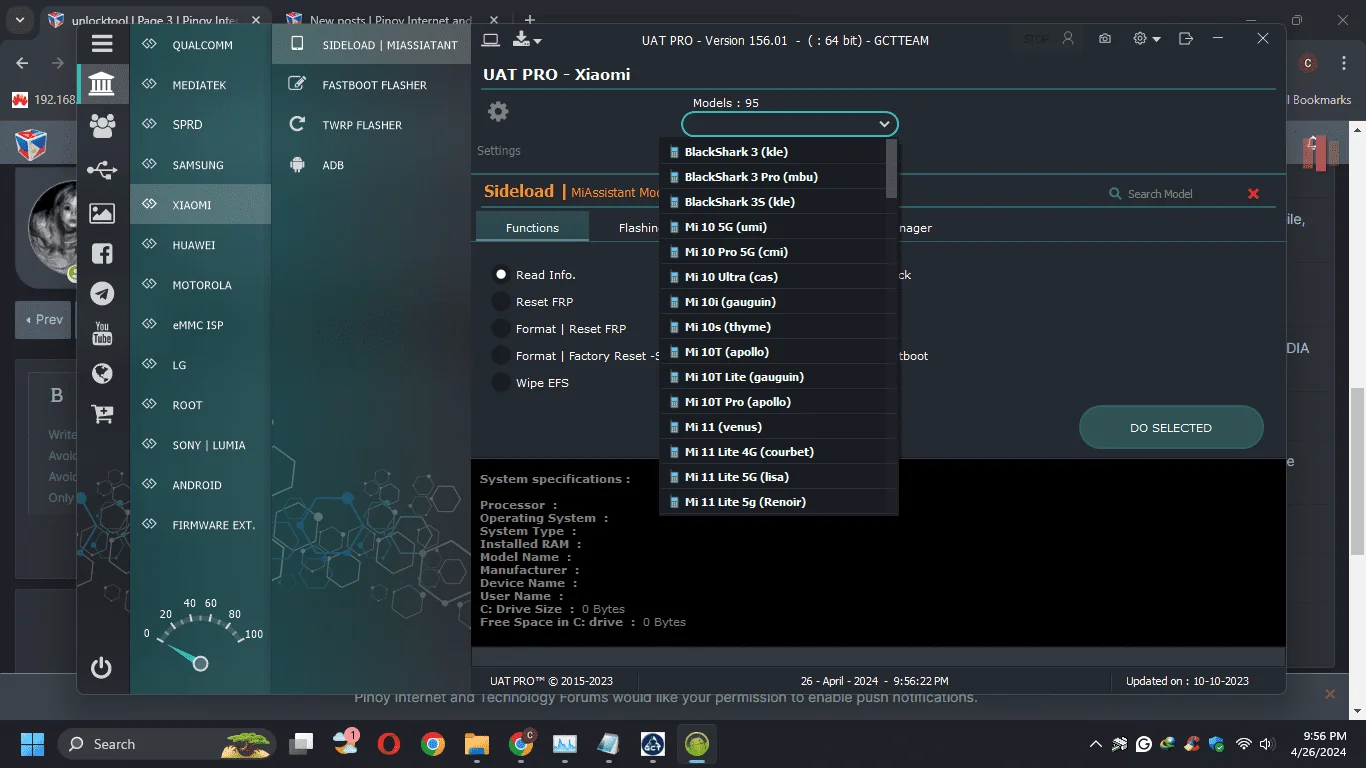1366x768 pixels.
Task: Click the power icon at sidebar bottom
Action: pos(101,668)
